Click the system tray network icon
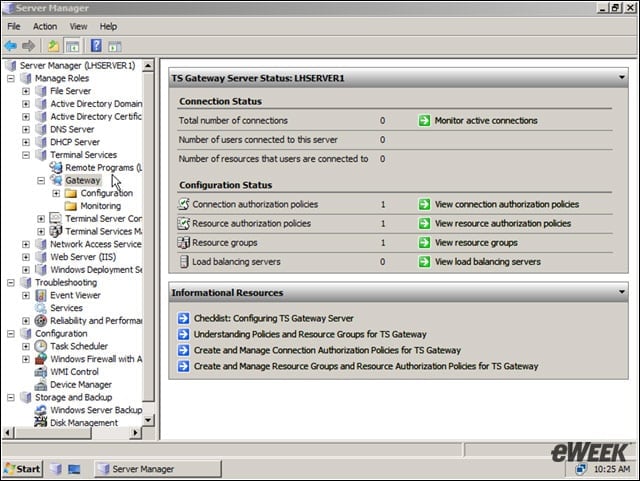640x481 pixels. coord(580,469)
